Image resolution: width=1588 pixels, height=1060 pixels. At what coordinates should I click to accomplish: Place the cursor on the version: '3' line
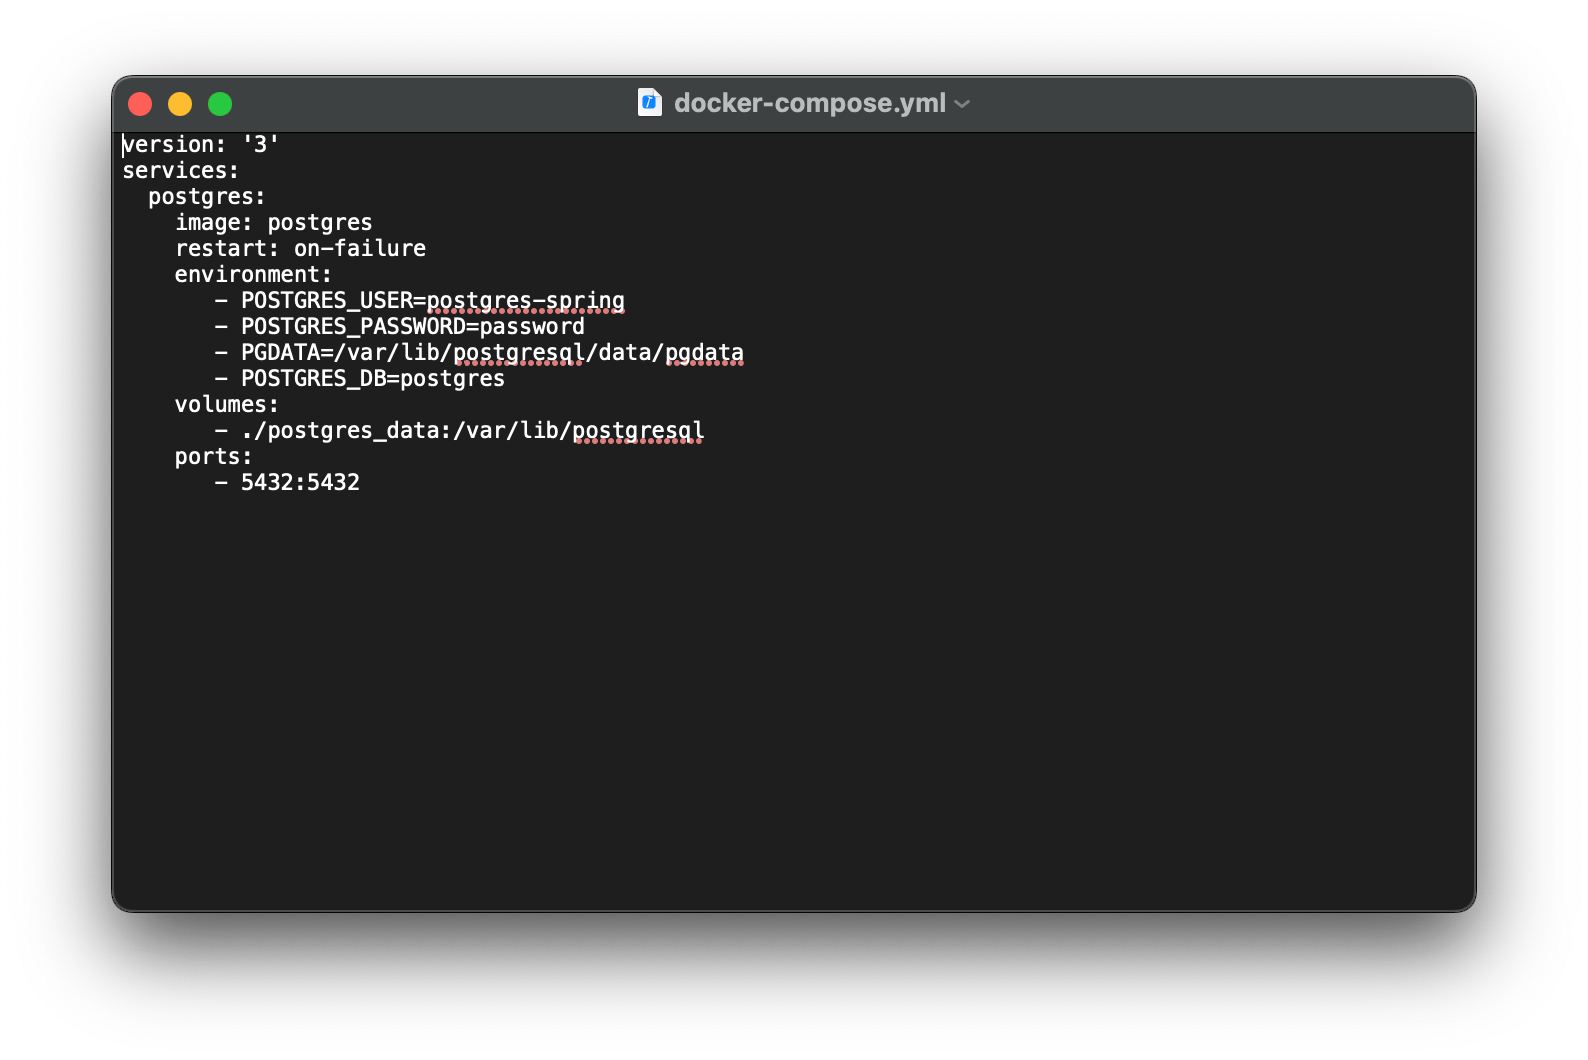coord(200,143)
